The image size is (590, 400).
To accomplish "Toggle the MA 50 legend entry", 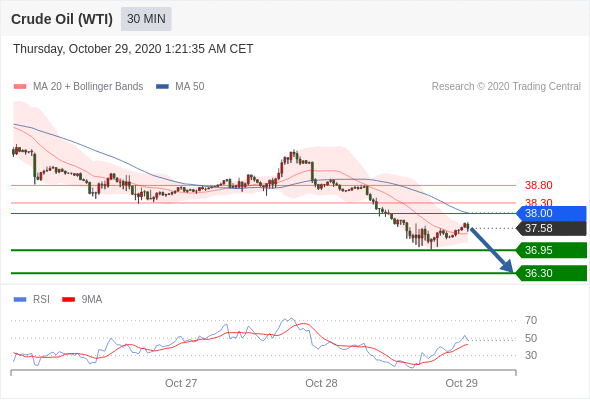I will pos(180,87).
